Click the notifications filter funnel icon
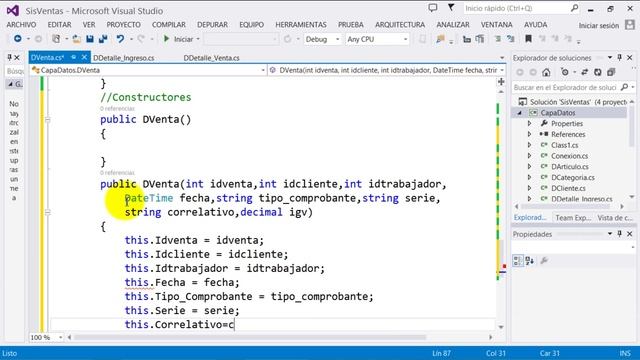640x360 pixels. point(451,8)
